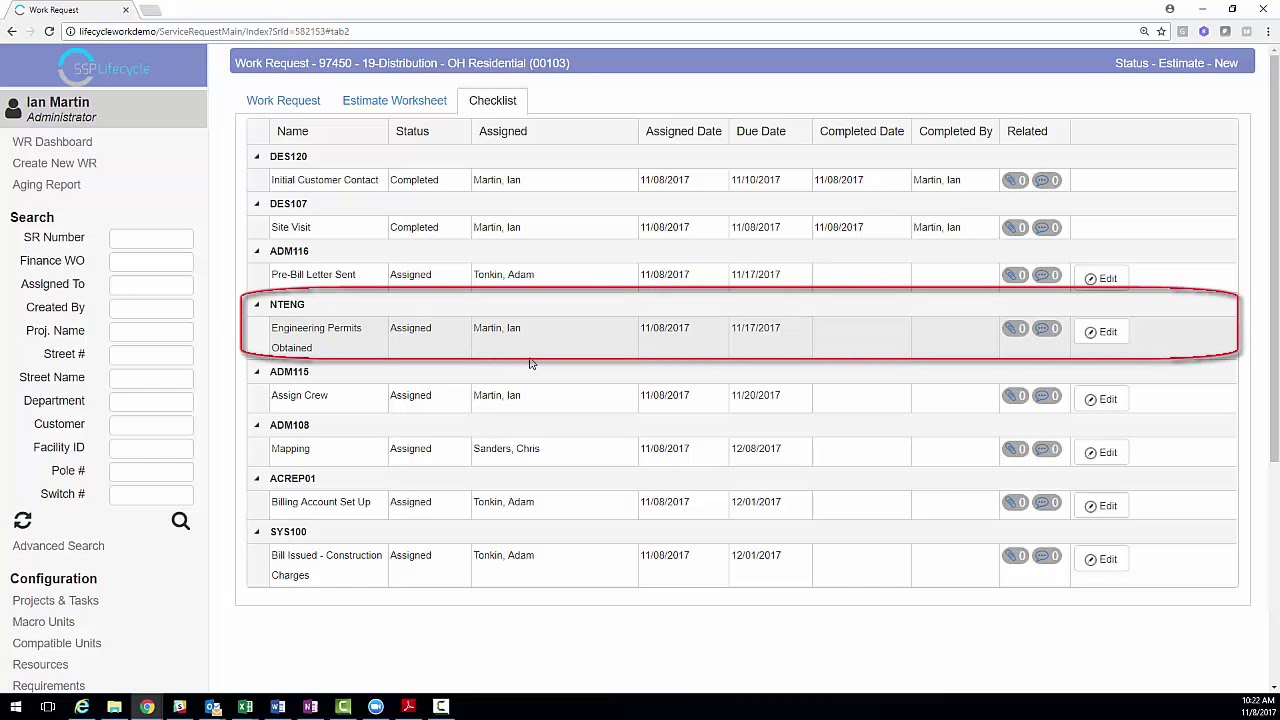Switch to the Work Request tab
This screenshot has width=1280, height=720.
[x=283, y=101]
